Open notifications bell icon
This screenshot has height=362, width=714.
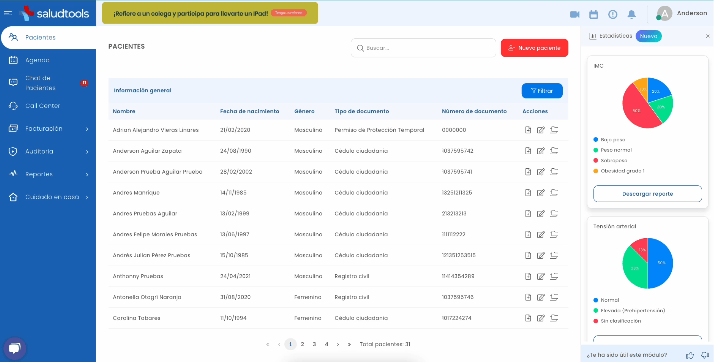(632, 15)
